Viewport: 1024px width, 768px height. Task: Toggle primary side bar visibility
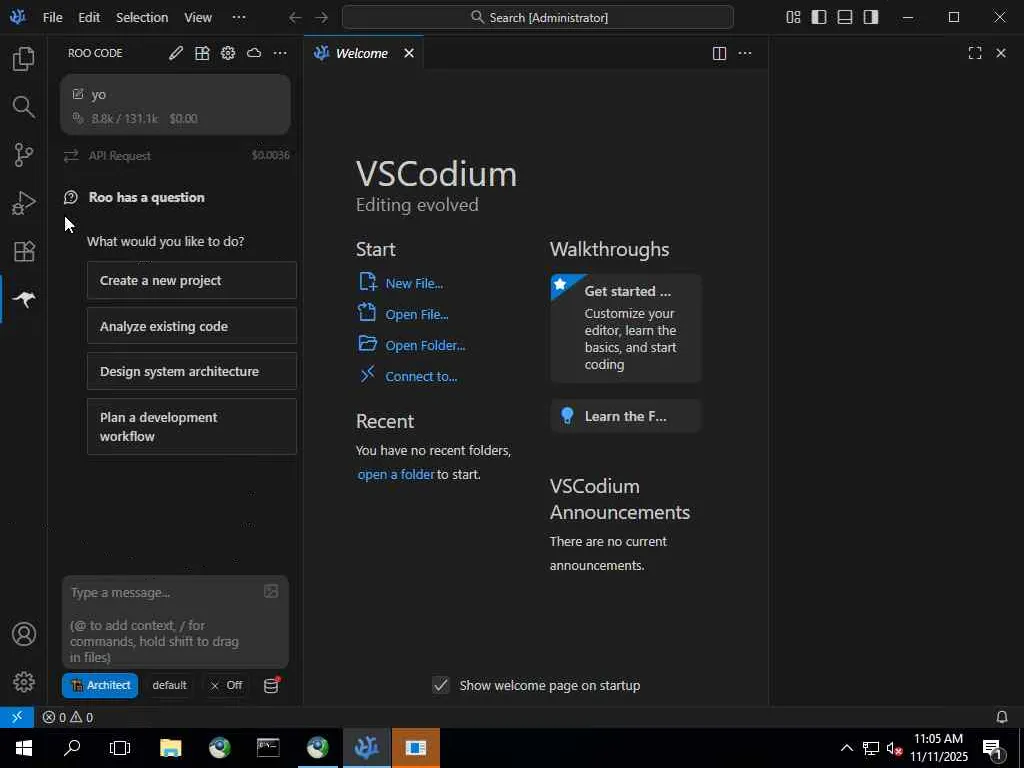pyautogui.click(x=819, y=18)
